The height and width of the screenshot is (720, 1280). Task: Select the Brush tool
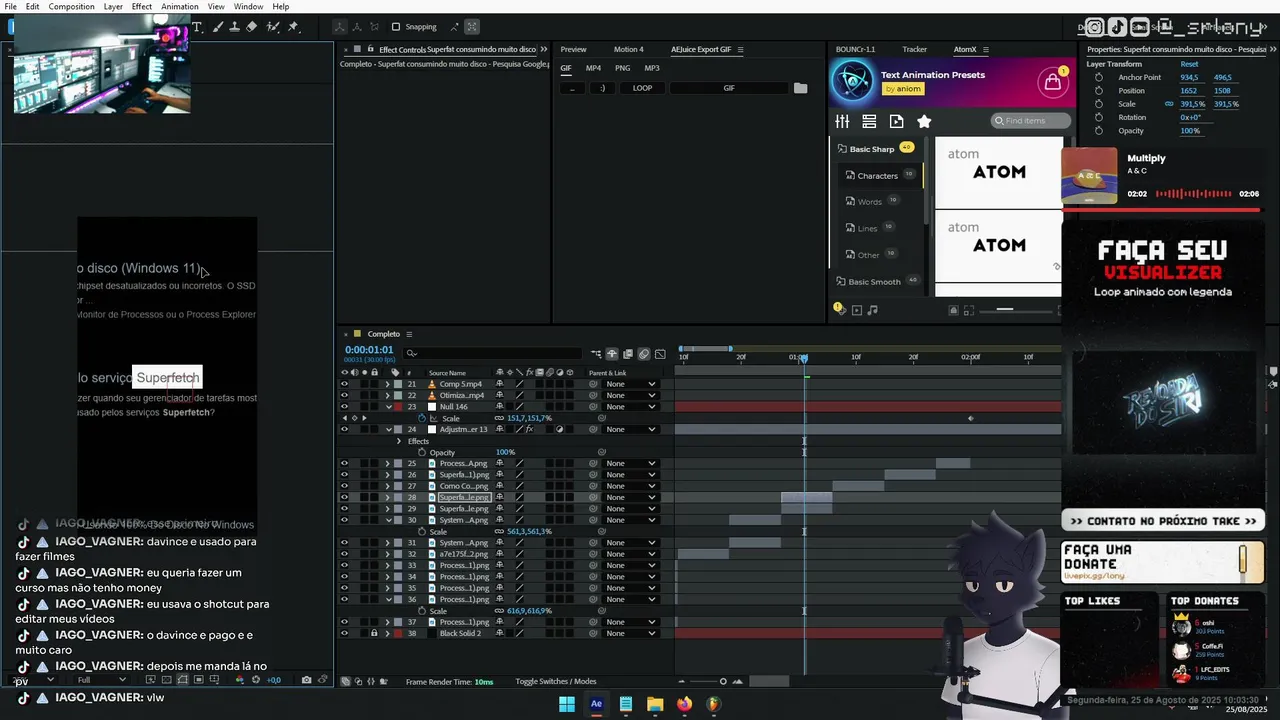coord(218,27)
